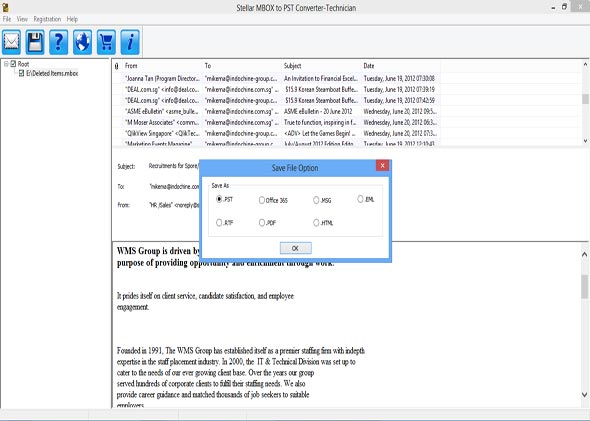
Task: Open the Registration menu
Action: (47, 19)
